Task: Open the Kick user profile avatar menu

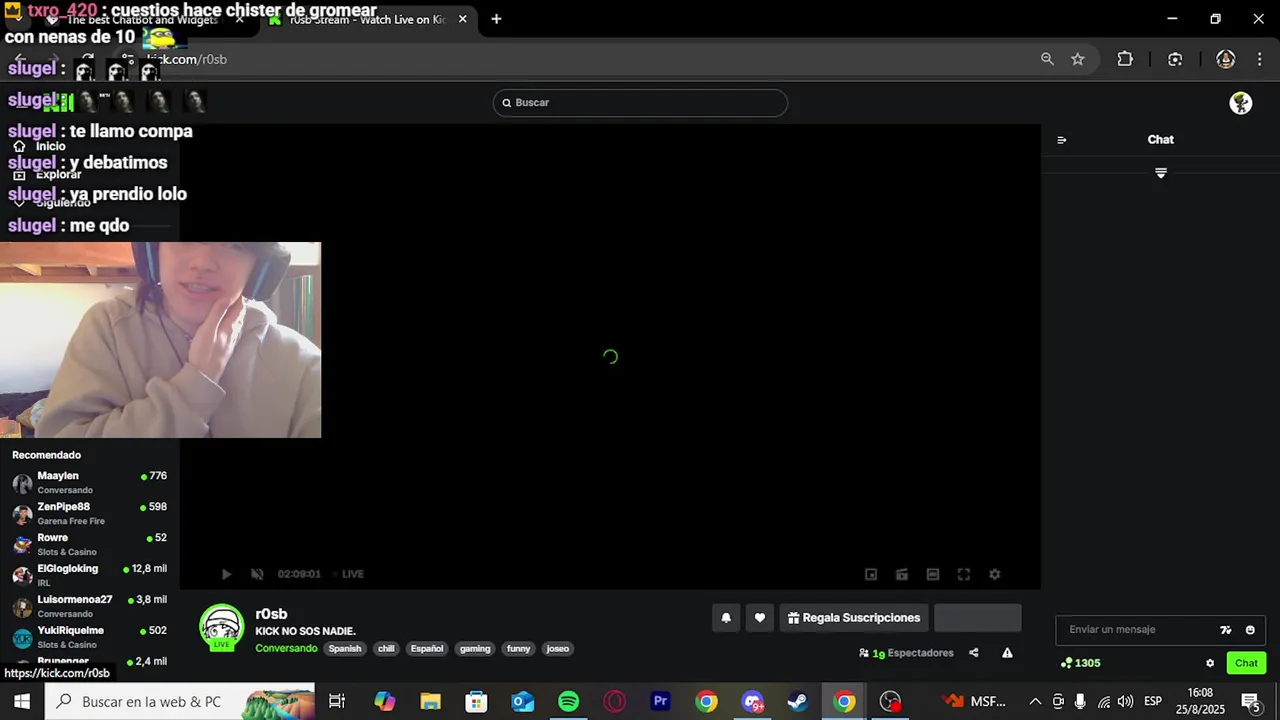Action: [1241, 103]
